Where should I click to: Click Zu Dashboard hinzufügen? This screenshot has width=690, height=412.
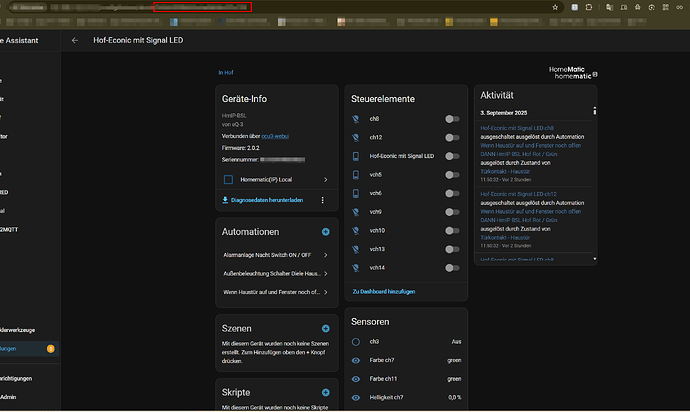tap(384, 292)
